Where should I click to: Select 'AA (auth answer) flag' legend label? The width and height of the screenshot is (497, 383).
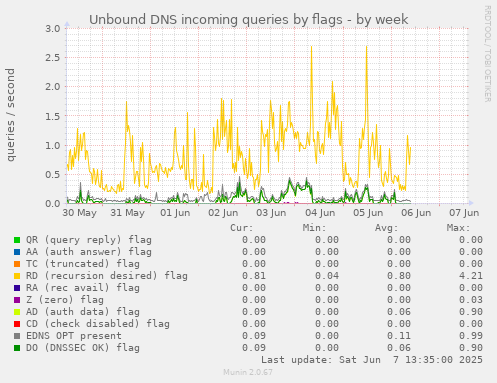(89, 252)
